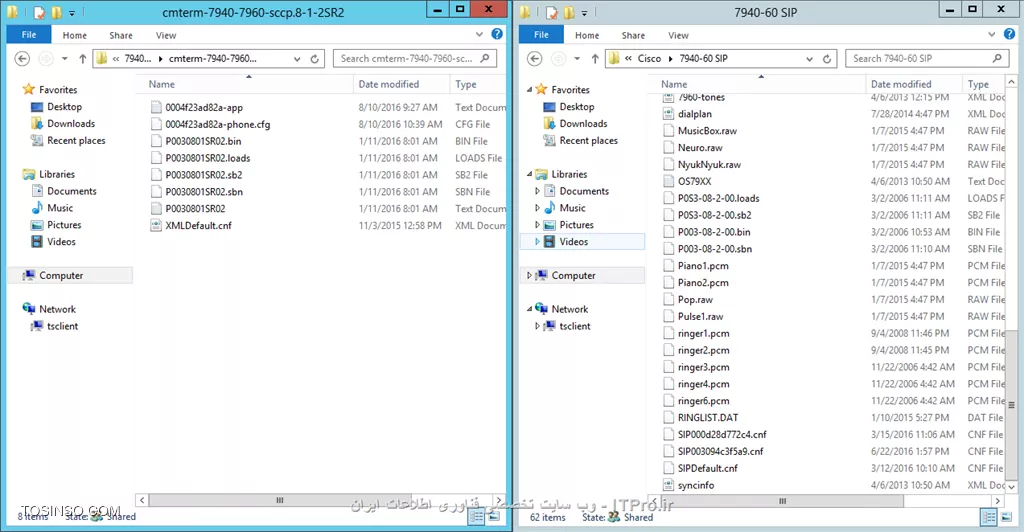Viewport: 1024px width, 532px height.
Task: Select tsclient in left window sidebar
Action: point(62,326)
